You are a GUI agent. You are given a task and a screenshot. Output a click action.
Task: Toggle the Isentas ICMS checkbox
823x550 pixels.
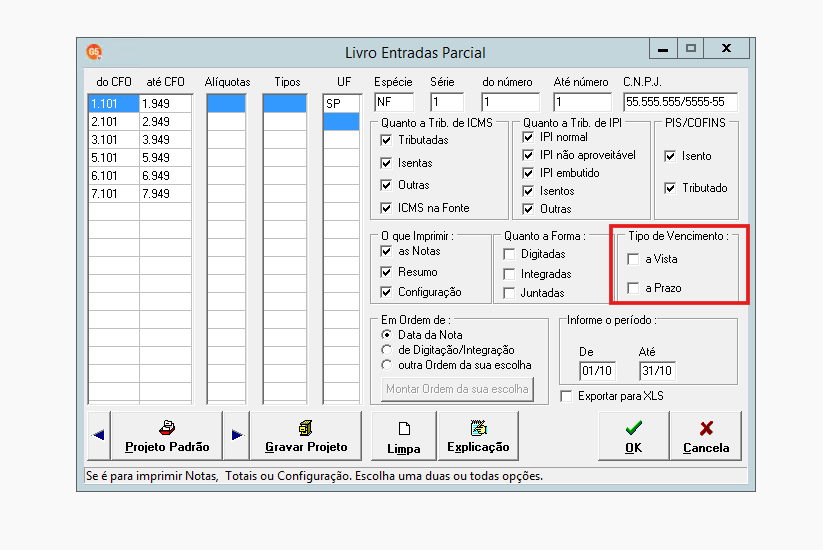click(386, 163)
